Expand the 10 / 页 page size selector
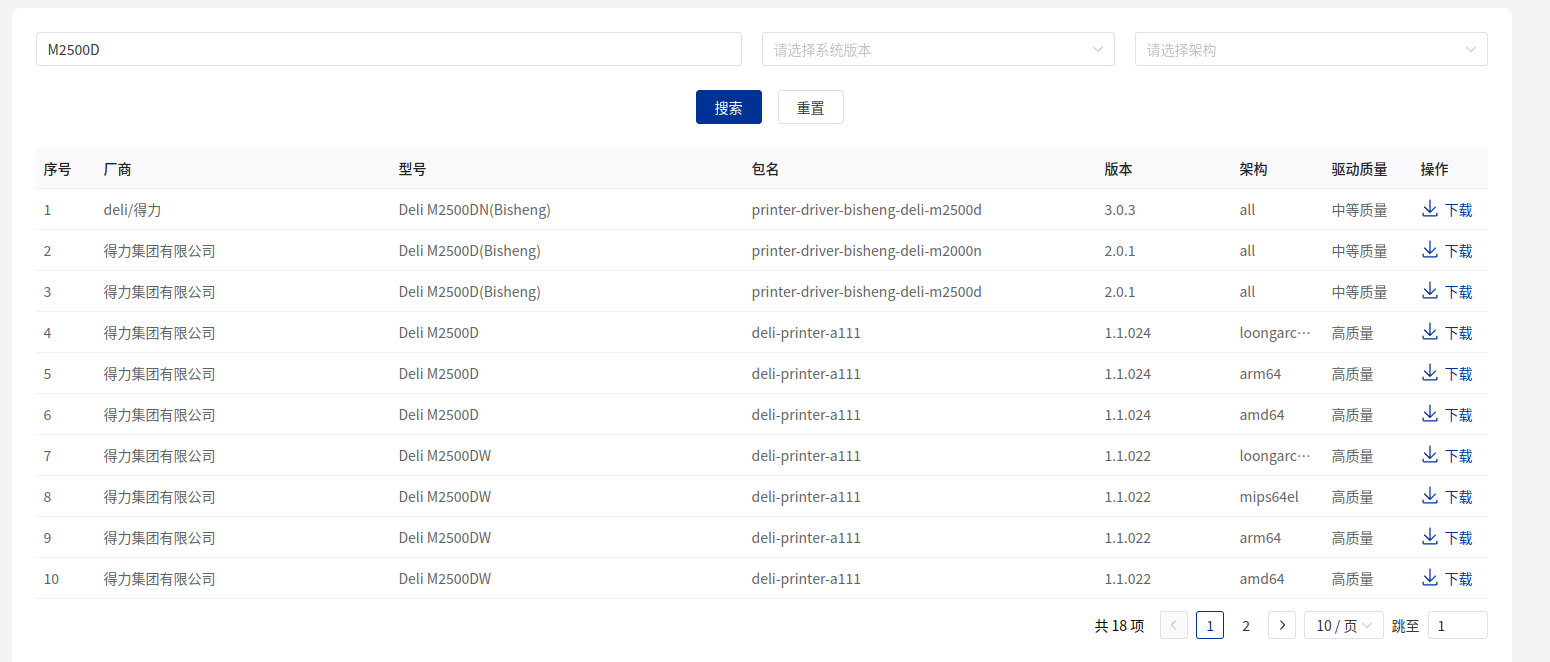This screenshot has height=662, width=1550. point(1344,625)
